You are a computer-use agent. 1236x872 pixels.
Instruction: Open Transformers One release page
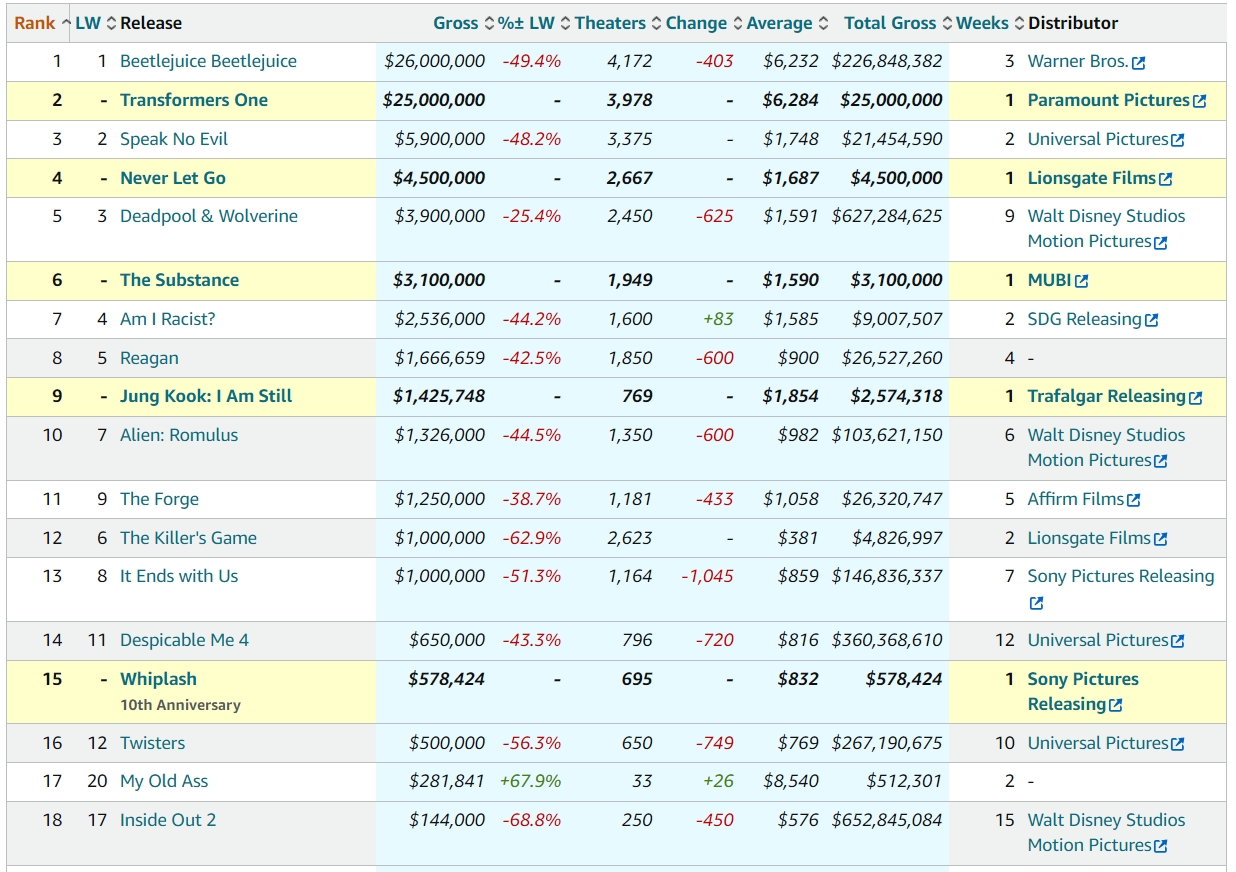click(194, 100)
